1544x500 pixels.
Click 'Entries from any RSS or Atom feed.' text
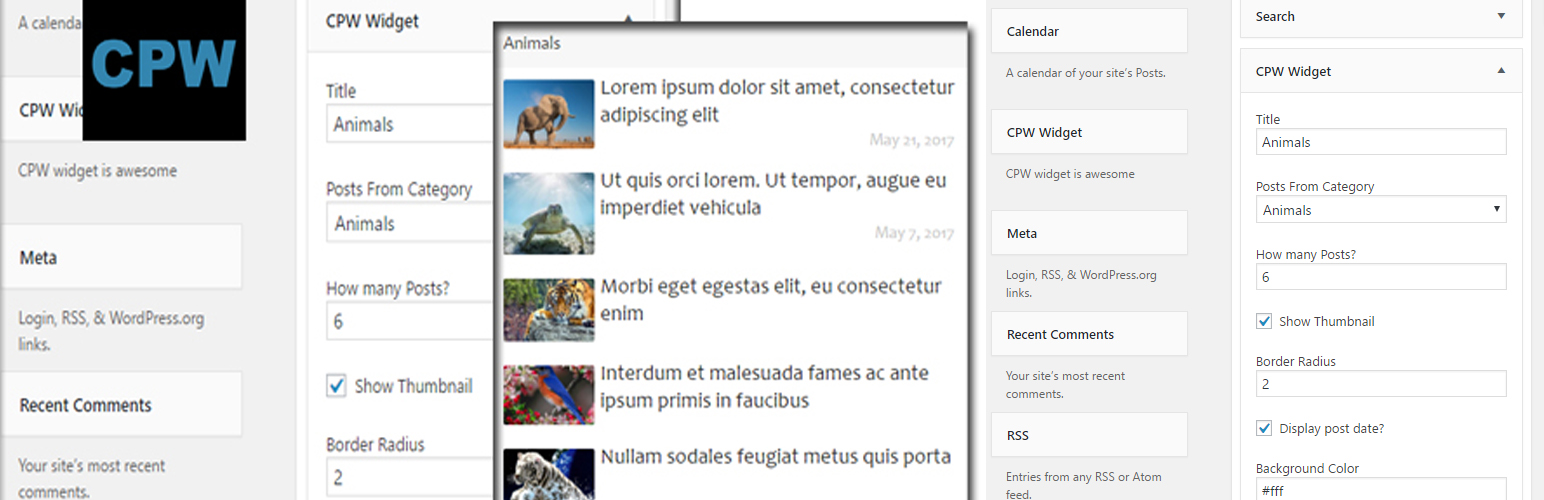[1084, 486]
